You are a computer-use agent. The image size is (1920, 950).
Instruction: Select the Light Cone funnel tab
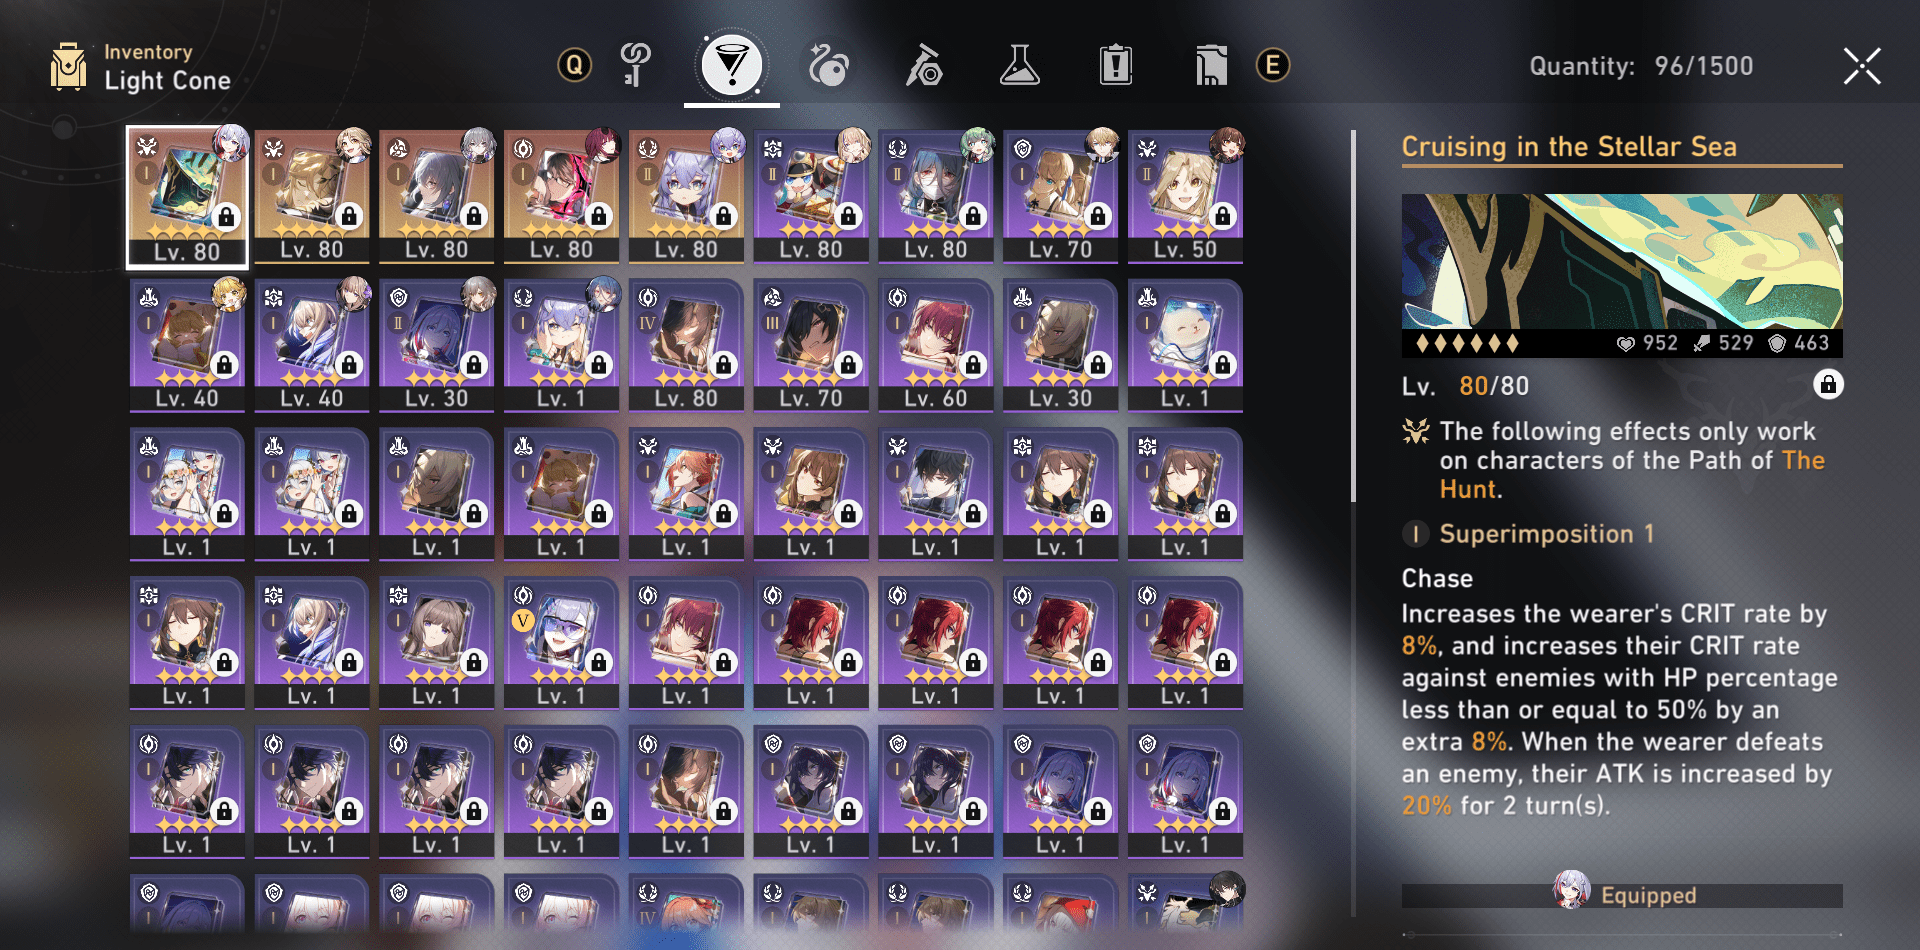click(732, 66)
